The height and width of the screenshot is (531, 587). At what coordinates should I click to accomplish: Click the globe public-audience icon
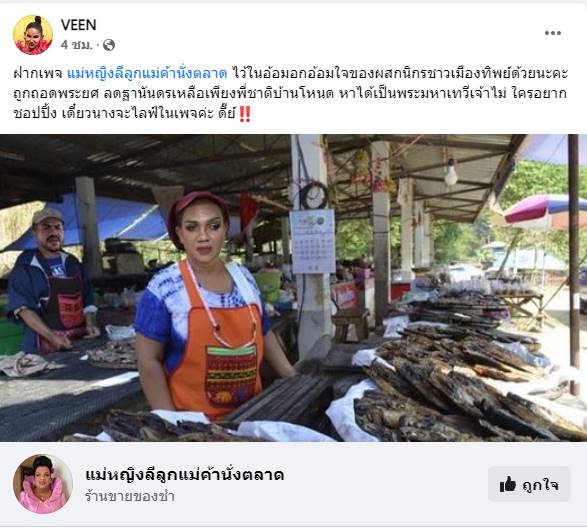point(109,45)
